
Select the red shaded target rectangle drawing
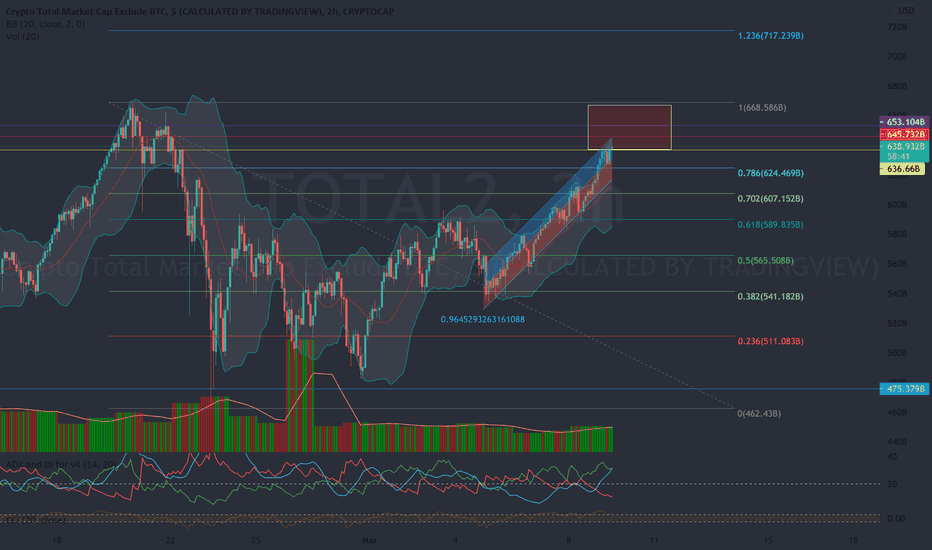629,127
